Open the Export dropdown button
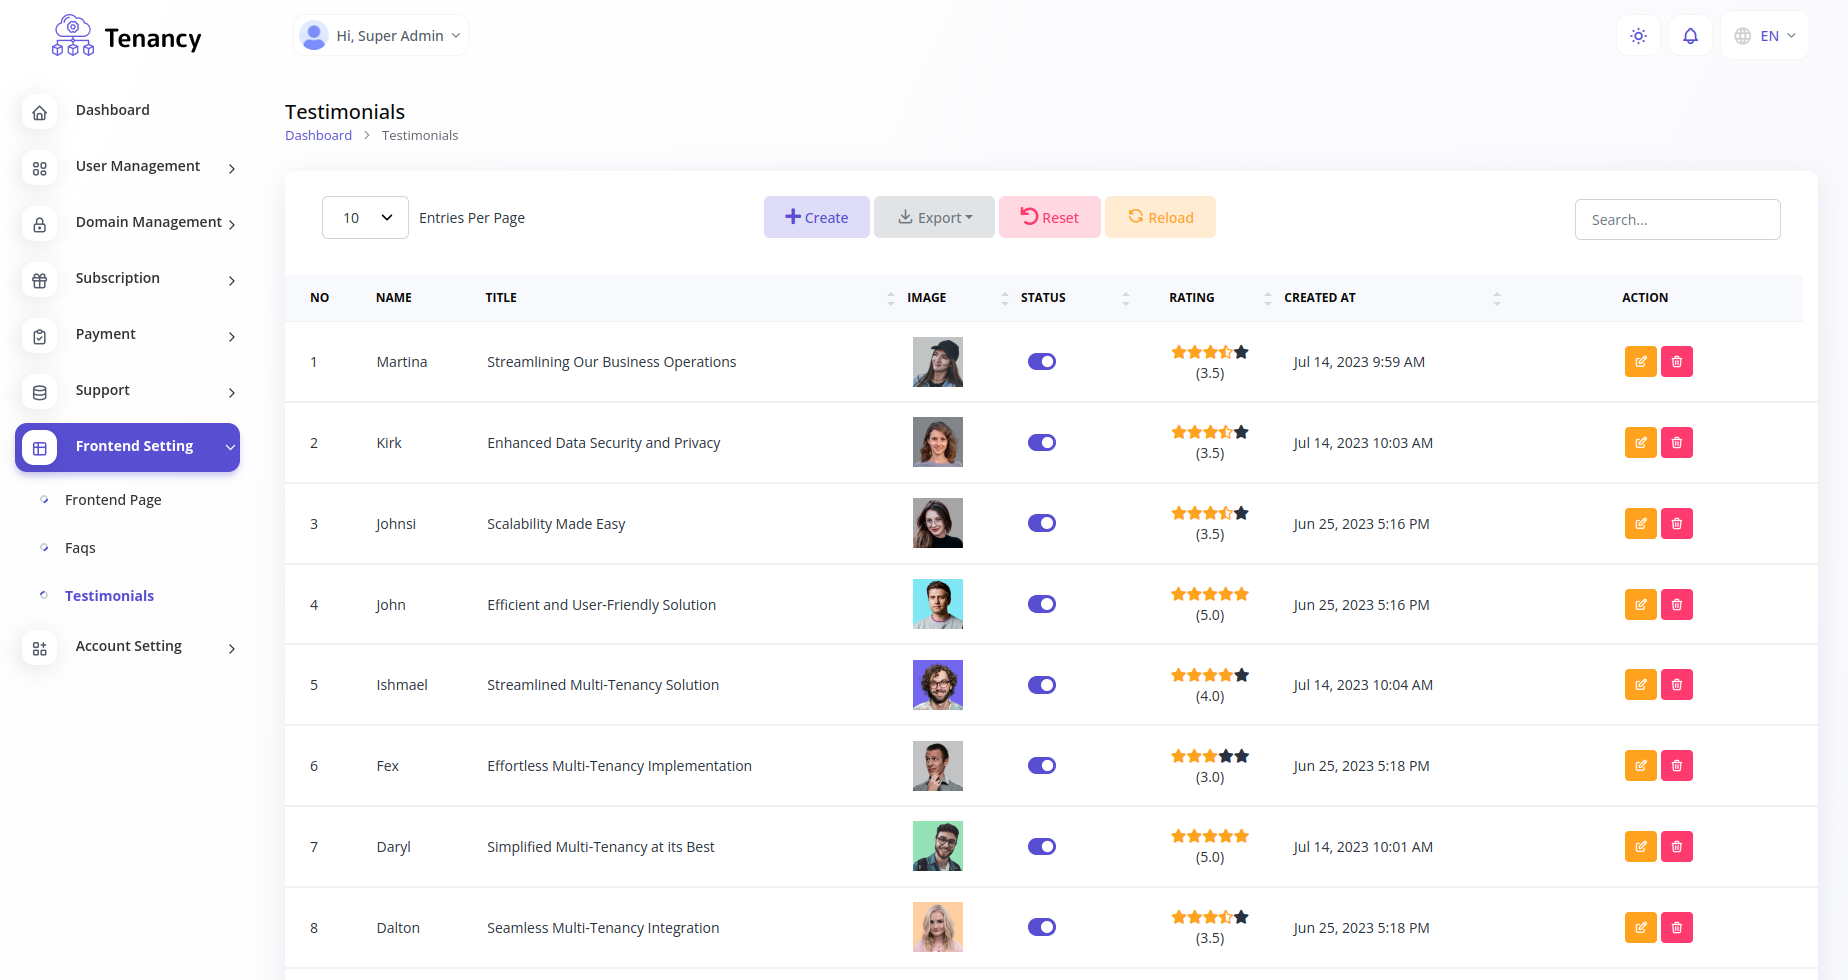The width and height of the screenshot is (1848, 980). (x=934, y=217)
